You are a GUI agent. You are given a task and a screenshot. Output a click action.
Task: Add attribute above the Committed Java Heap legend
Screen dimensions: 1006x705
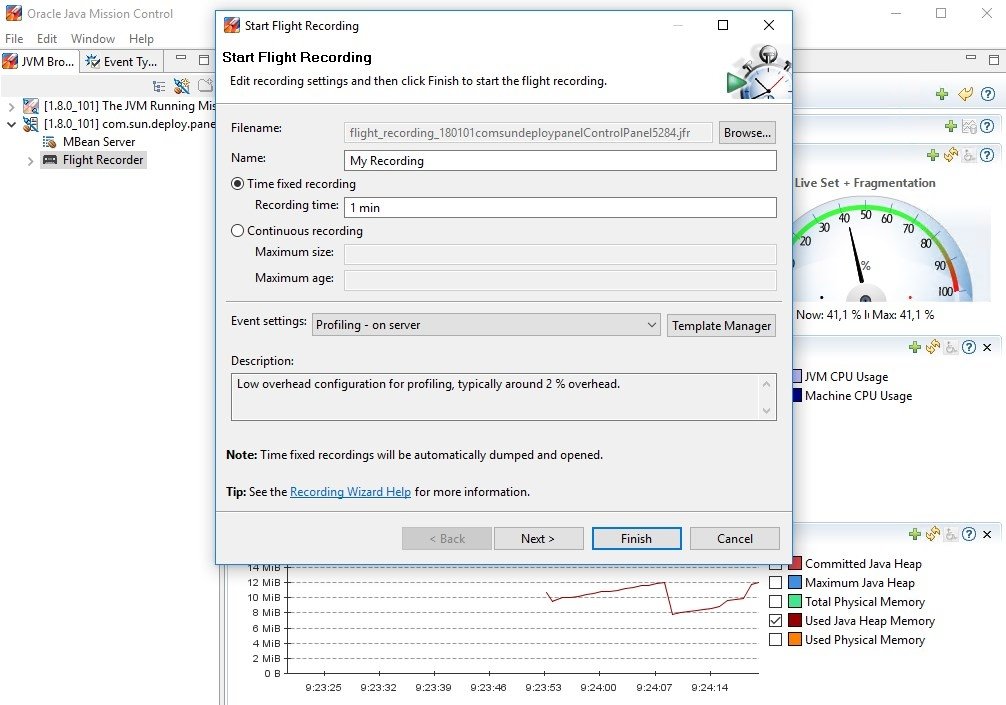coord(915,534)
